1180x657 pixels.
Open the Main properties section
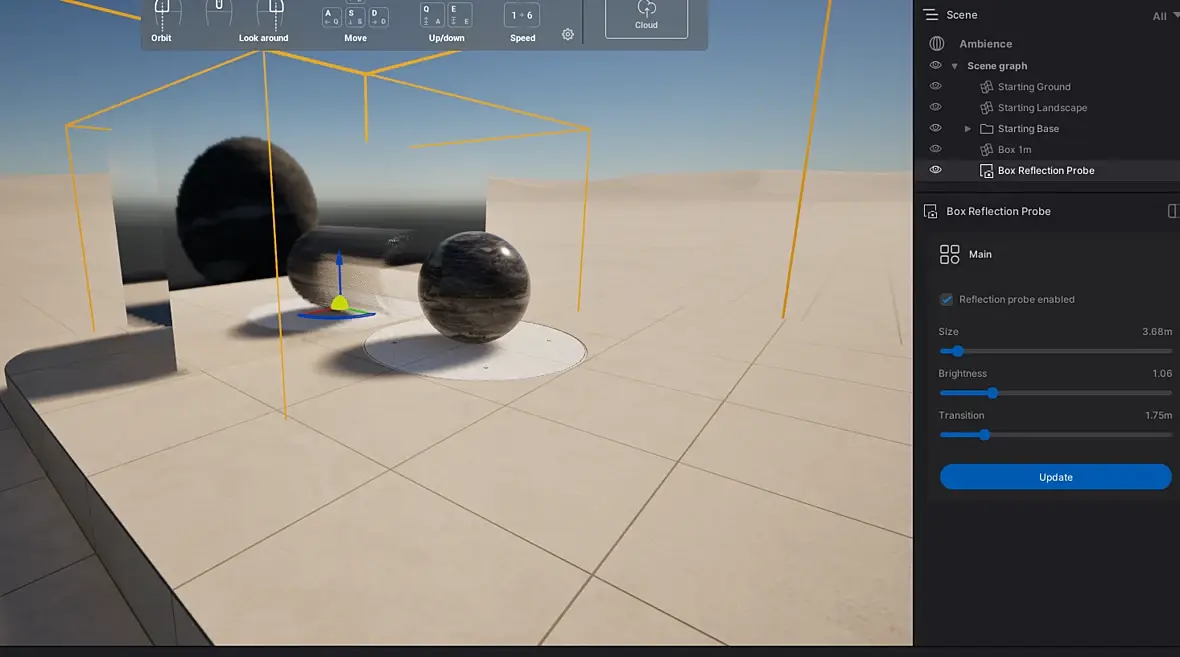[980, 254]
